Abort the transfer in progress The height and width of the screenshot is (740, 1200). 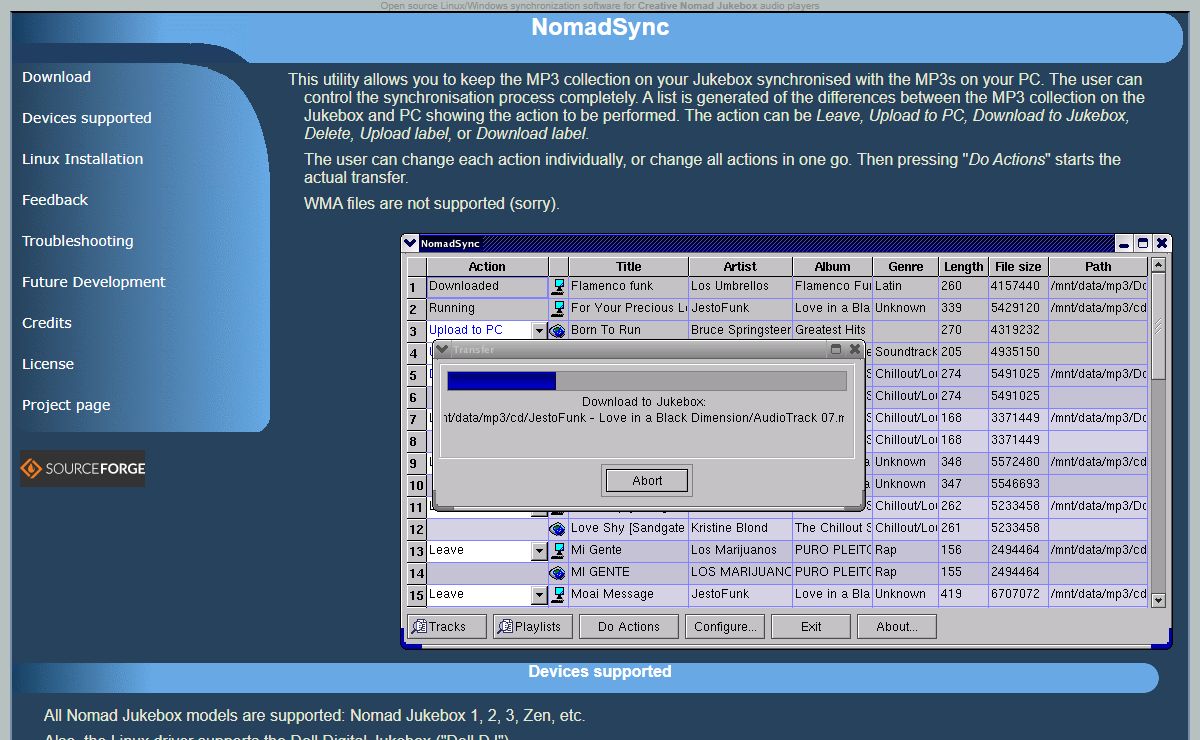[x=647, y=481]
